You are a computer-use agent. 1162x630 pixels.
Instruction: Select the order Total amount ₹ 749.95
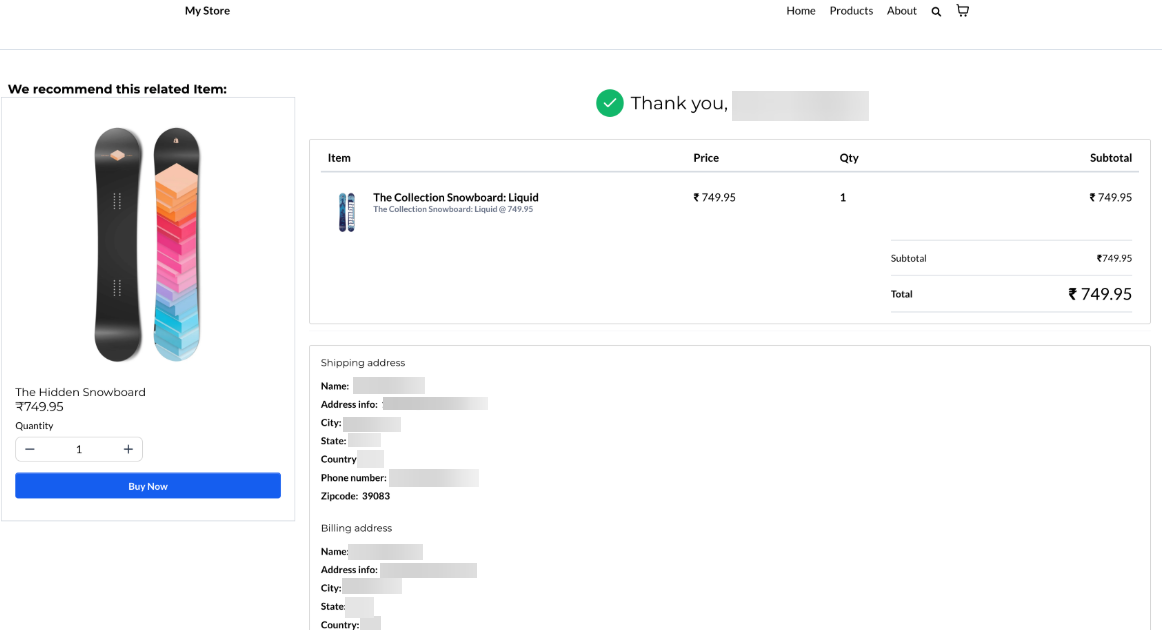click(1099, 294)
